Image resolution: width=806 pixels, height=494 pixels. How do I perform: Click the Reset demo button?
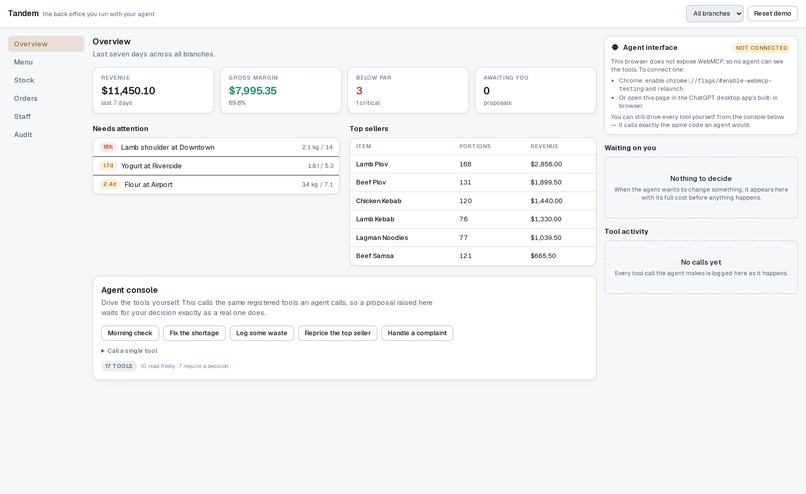(x=772, y=13)
